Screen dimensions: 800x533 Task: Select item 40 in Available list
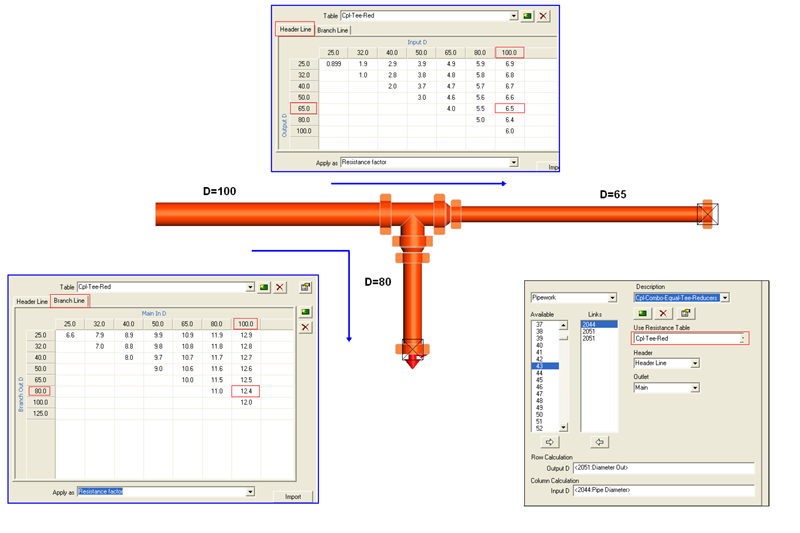coord(545,345)
